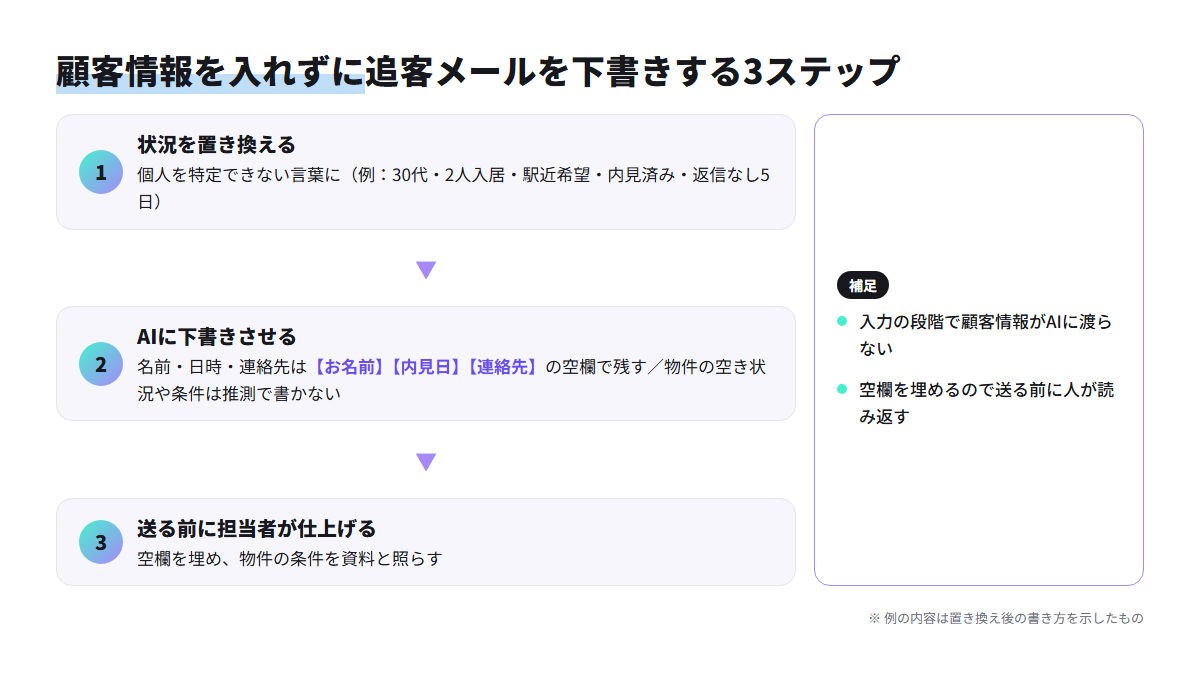Screen dimensions: 1200x675
Task: Click the step 1 number badge
Action: pyautogui.click(x=101, y=172)
